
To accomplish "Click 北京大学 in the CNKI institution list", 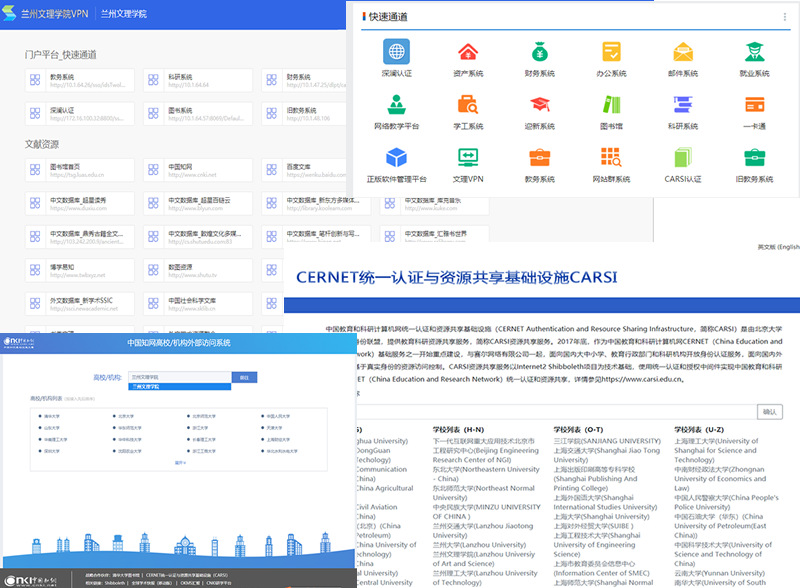I will coord(126,416).
